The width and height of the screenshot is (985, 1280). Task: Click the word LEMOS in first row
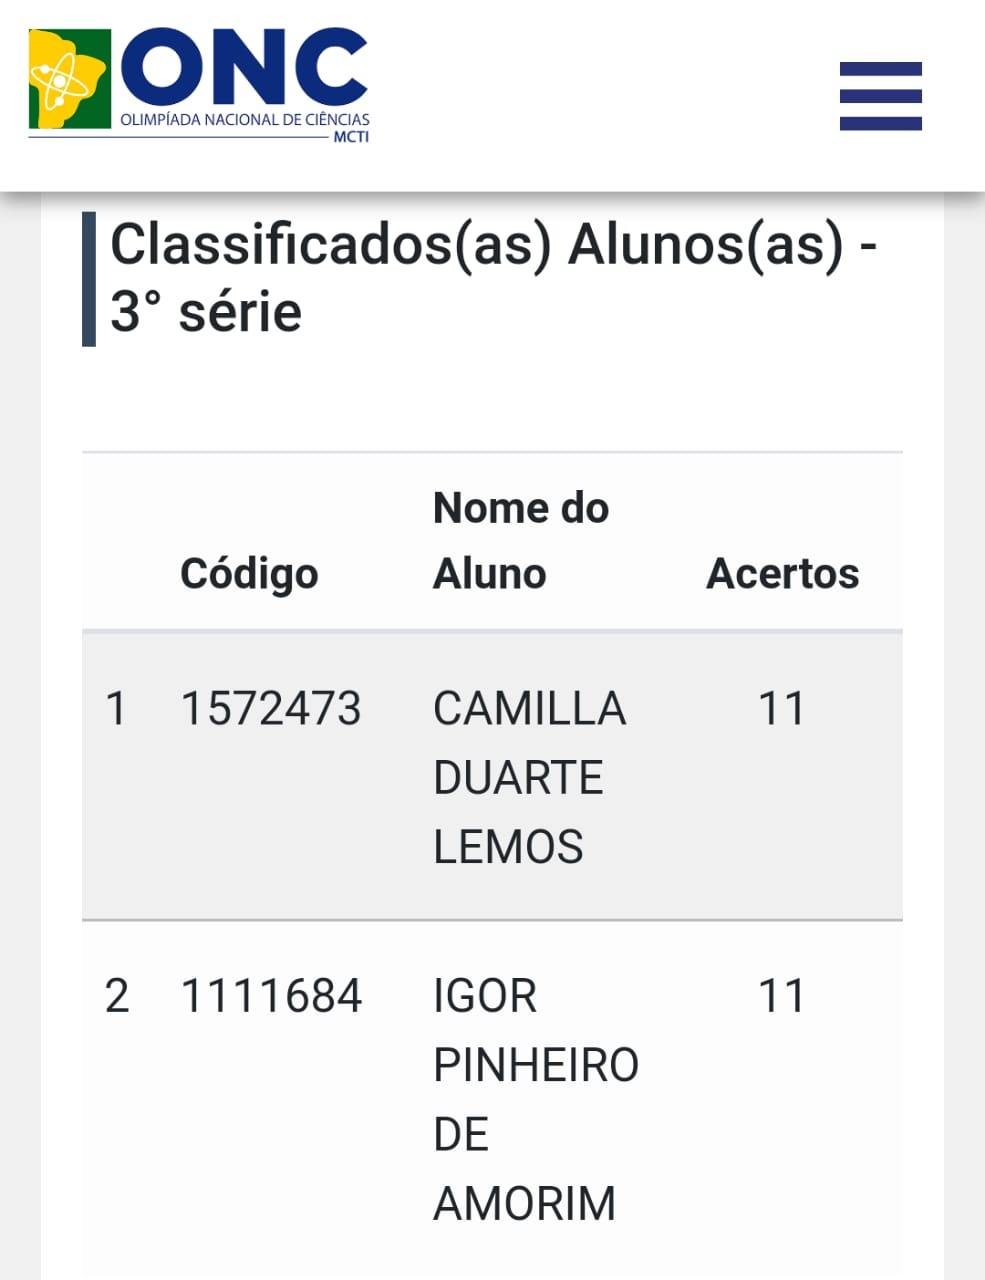508,847
